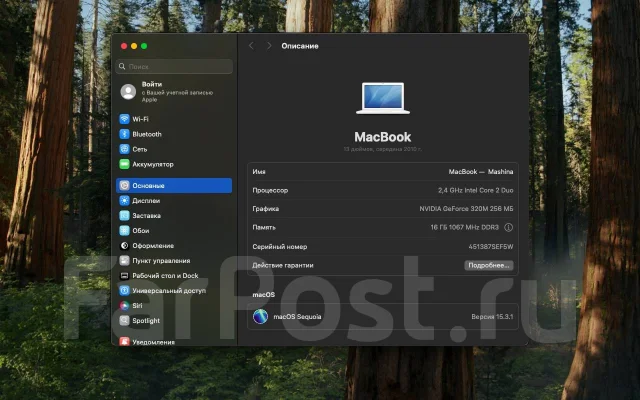Screen dimensions: 640x400
Task: Click the Универсальный доступ icon
Action: pos(124,291)
